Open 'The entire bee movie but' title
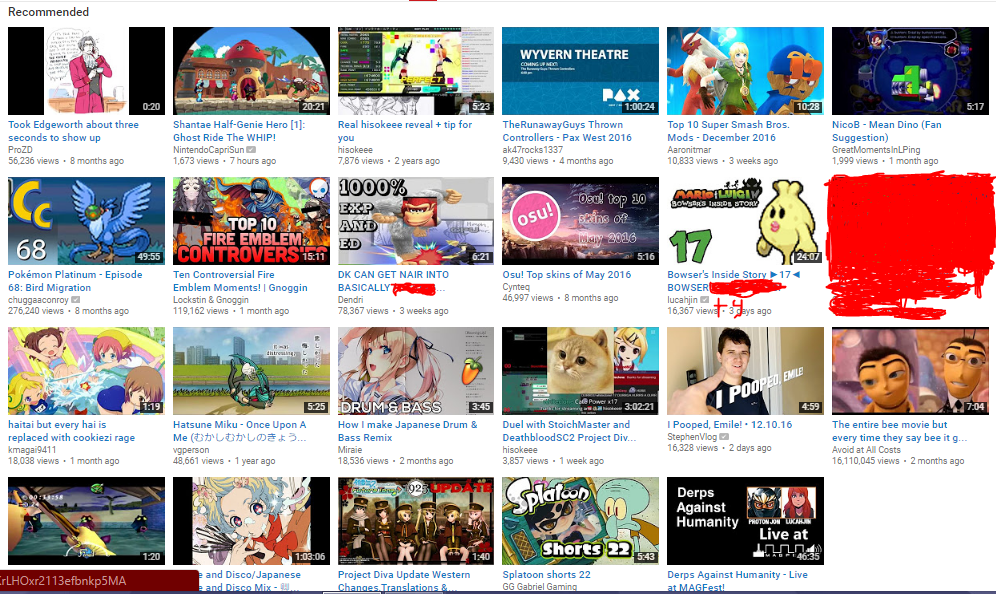996x594 pixels. click(899, 431)
